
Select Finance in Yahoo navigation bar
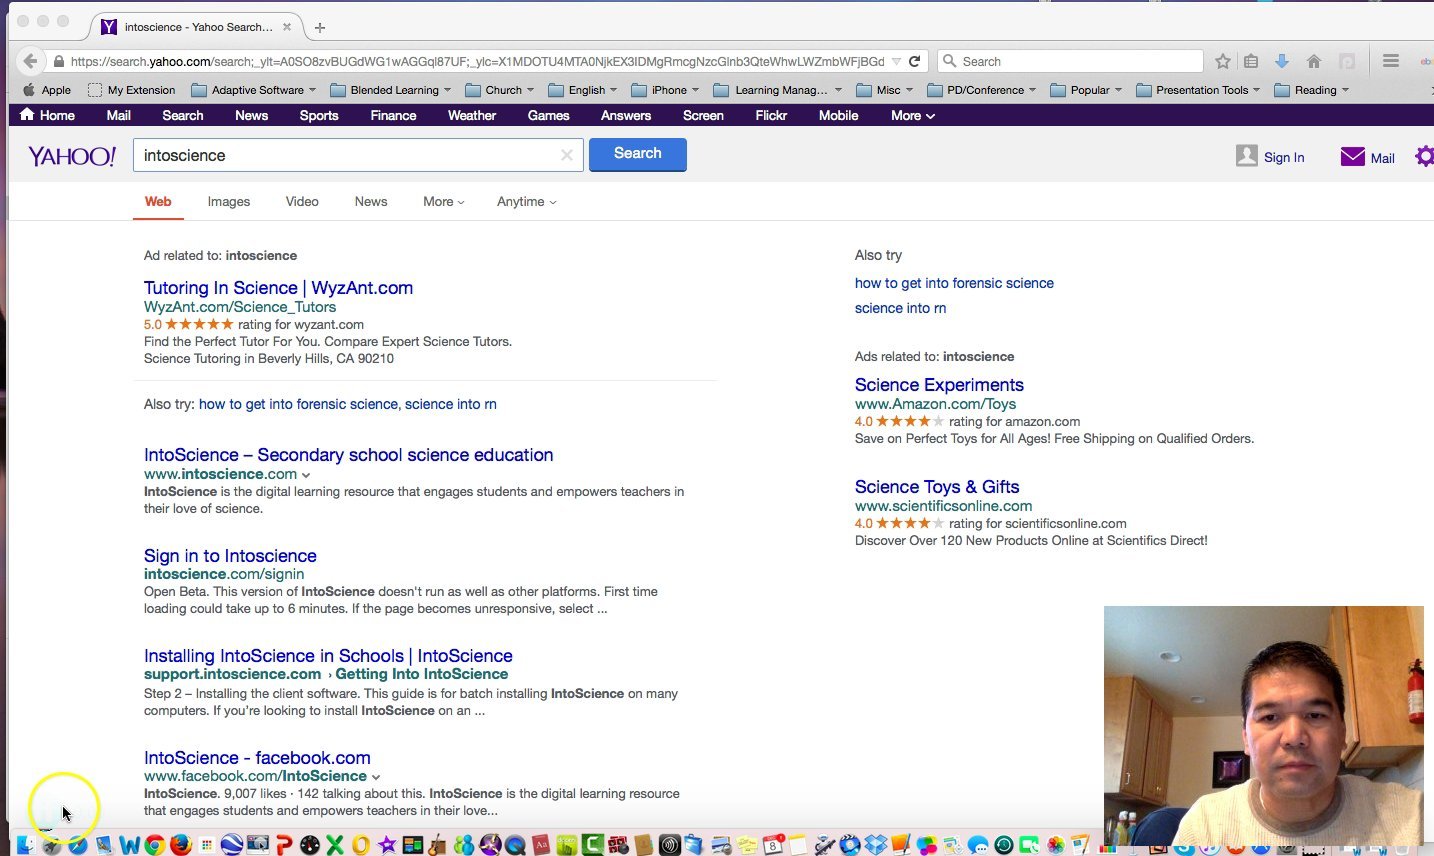tap(393, 115)
